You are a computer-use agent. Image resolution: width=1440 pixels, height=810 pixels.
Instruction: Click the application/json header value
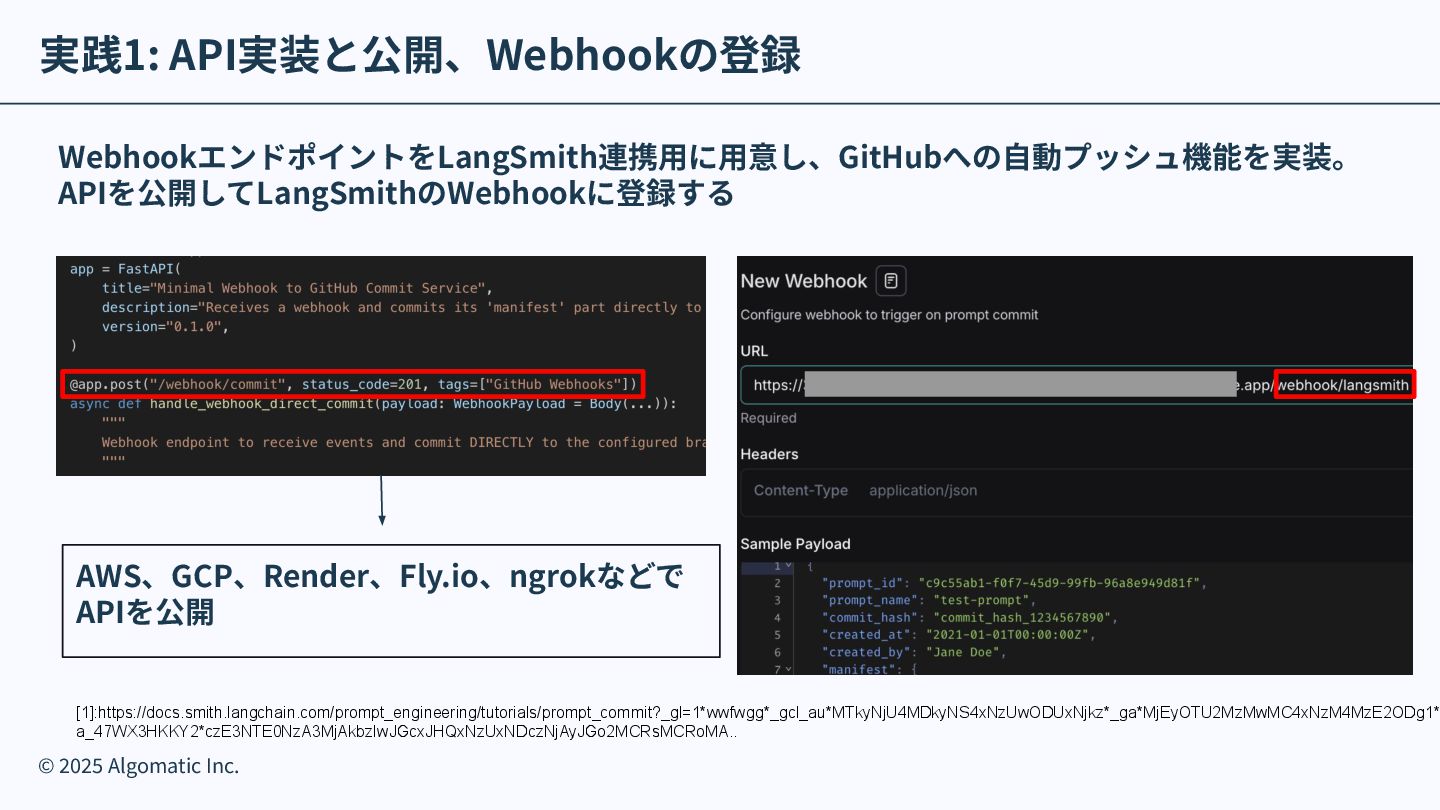(x=923, y=490)
